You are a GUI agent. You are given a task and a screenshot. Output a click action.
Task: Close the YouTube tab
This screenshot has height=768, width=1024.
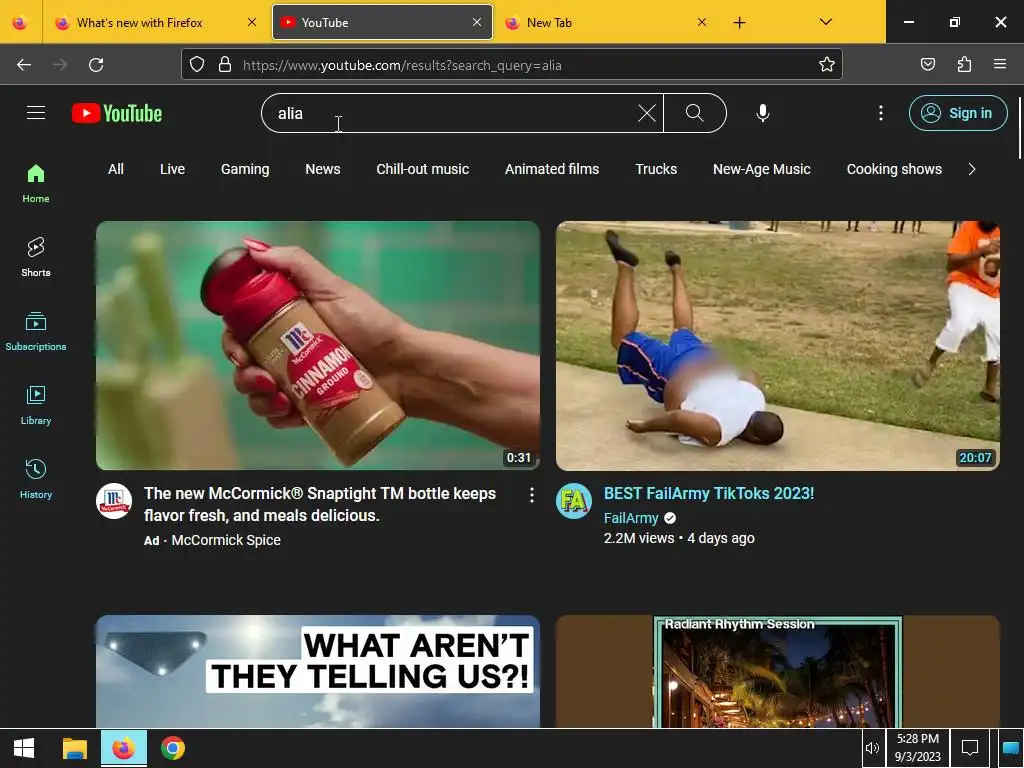pos(477,23)
